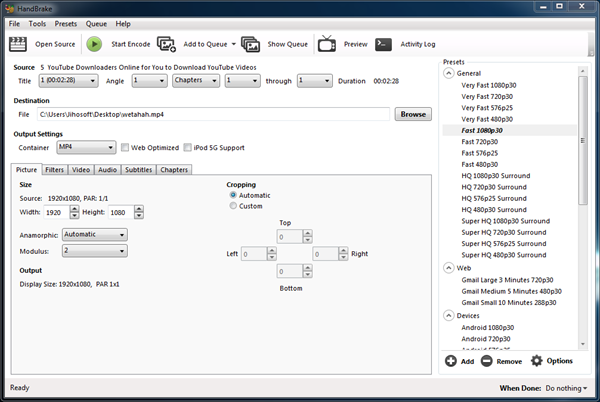This screenshot has height=402, width=600.
Task: Click the Add to Queue icon
Action: pyautogui.click(x=166, y=44)
